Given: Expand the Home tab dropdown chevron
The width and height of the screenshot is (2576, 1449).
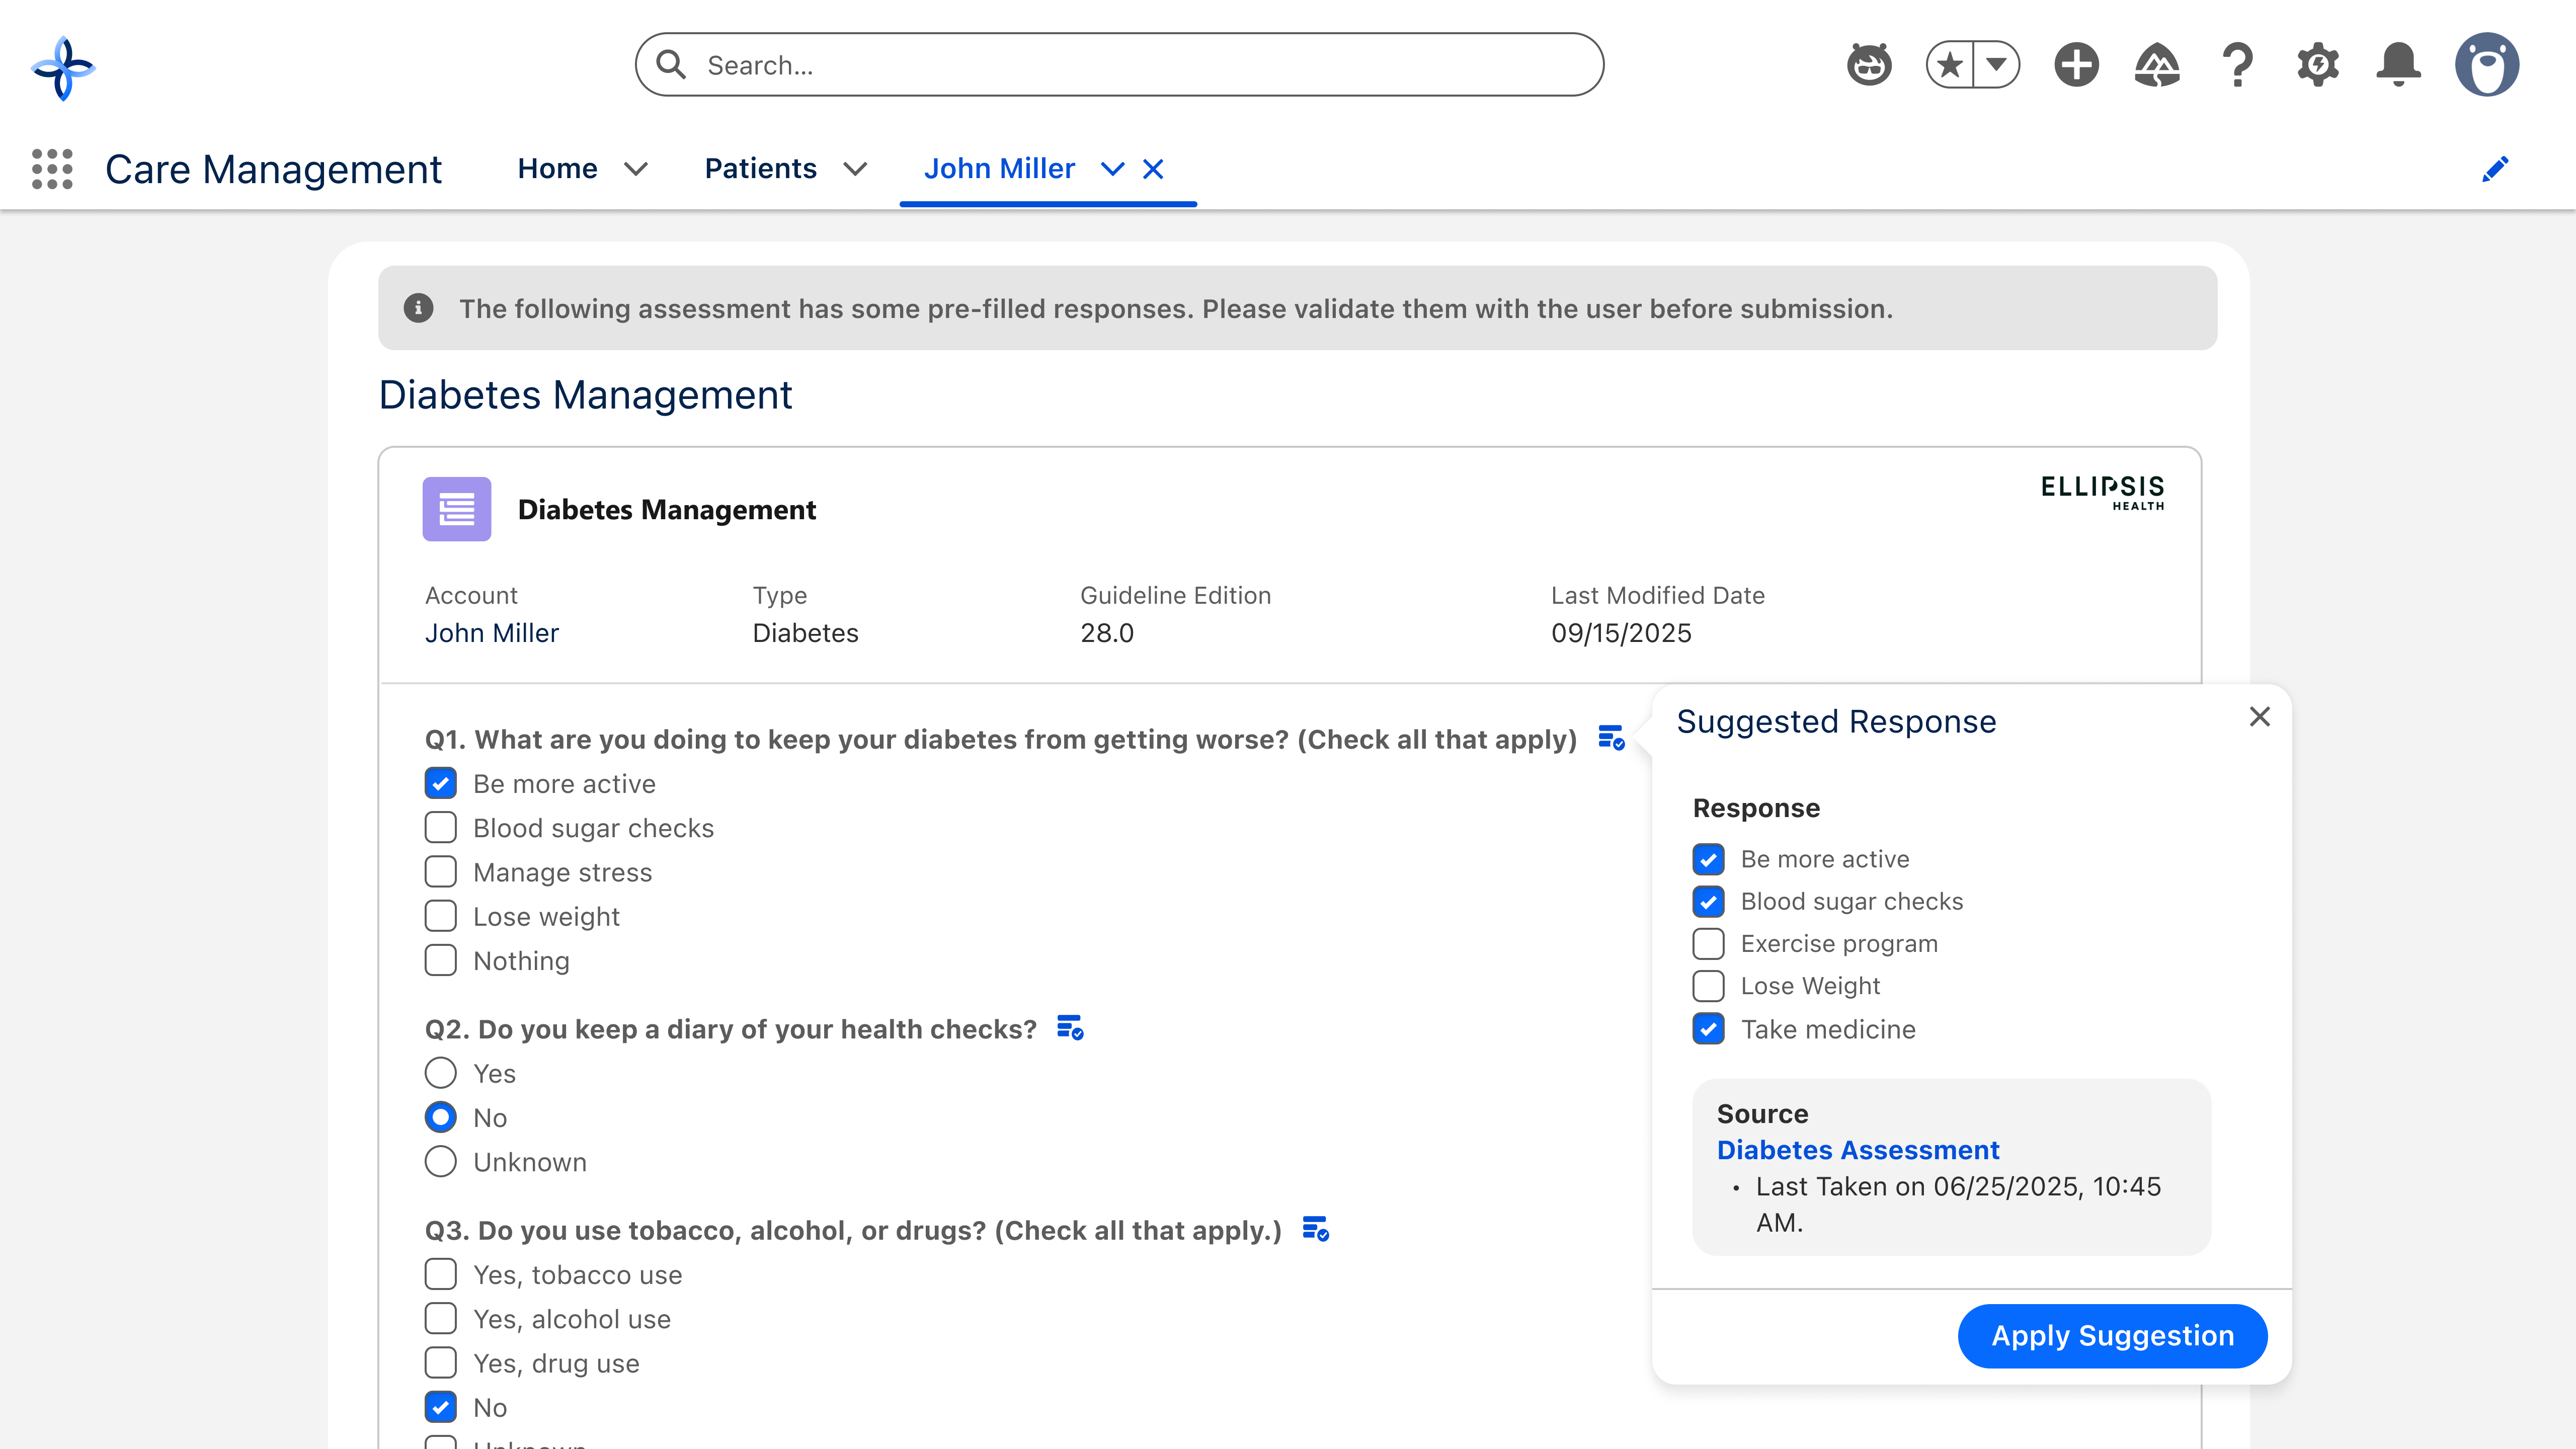Looking at the screenshot, I should click(636, 169).
